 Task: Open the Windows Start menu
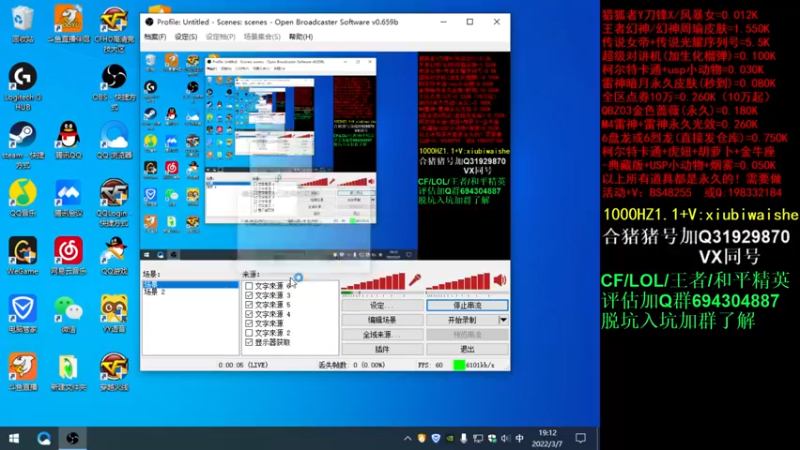tap(14, 438)
